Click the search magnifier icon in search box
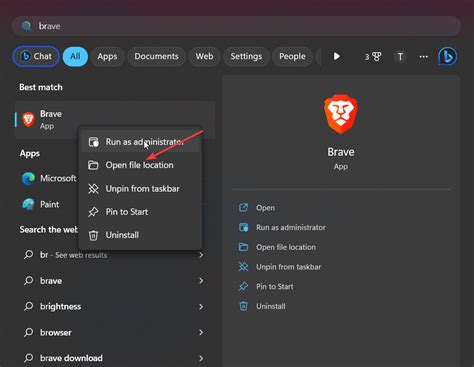This screenshot has width=474, height=367. 27,26
